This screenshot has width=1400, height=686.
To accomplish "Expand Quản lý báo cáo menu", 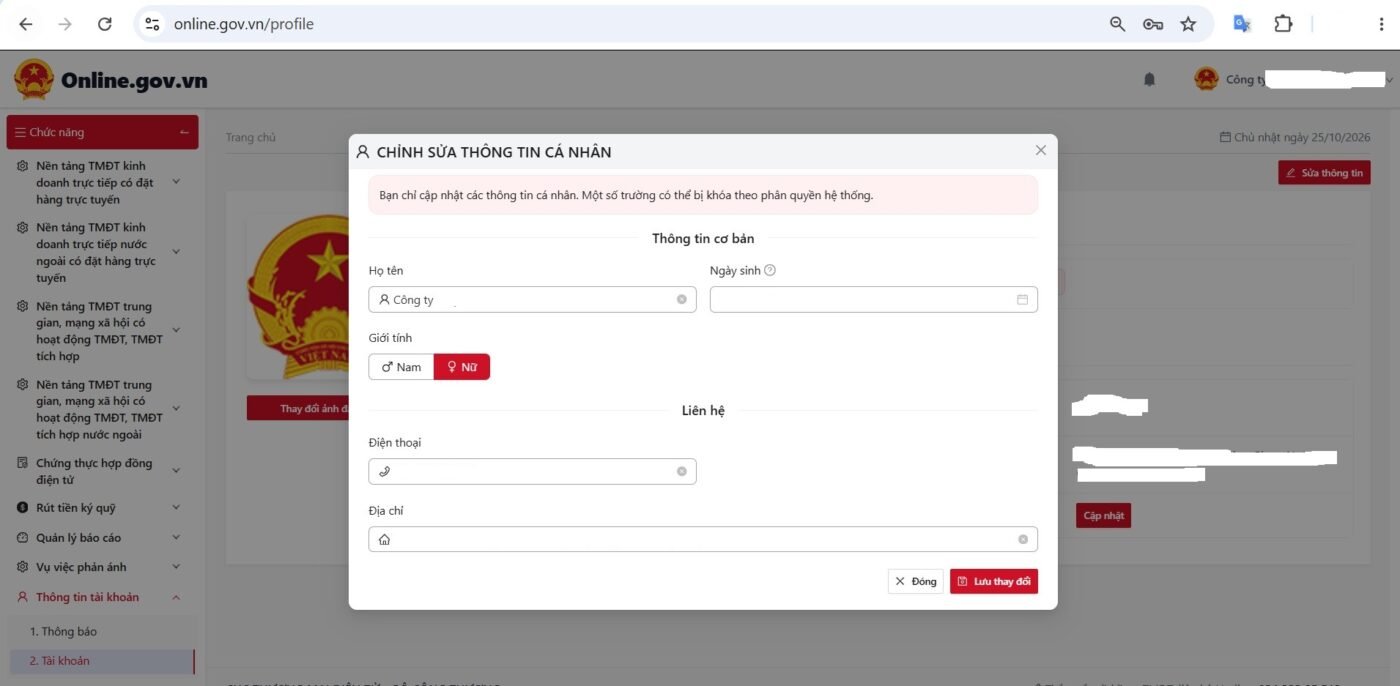I will [x=100, y=538].
